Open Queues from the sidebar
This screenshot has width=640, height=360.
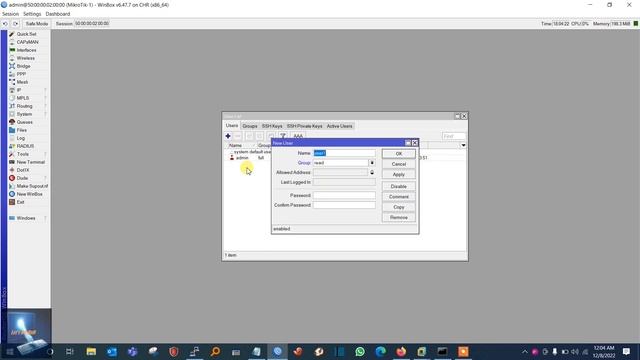[x=24, y=122]
